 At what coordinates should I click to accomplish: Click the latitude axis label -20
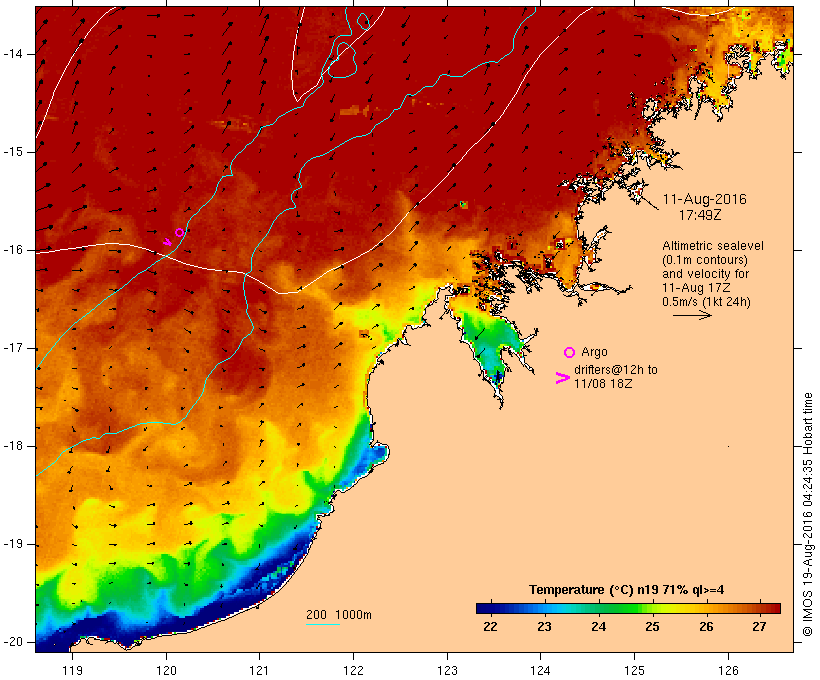[13, 642]
